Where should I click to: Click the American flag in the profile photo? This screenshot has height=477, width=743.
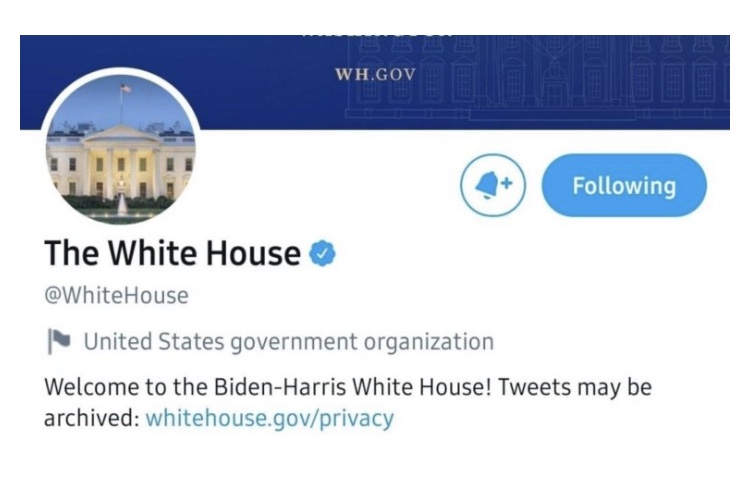coord(124,90)
